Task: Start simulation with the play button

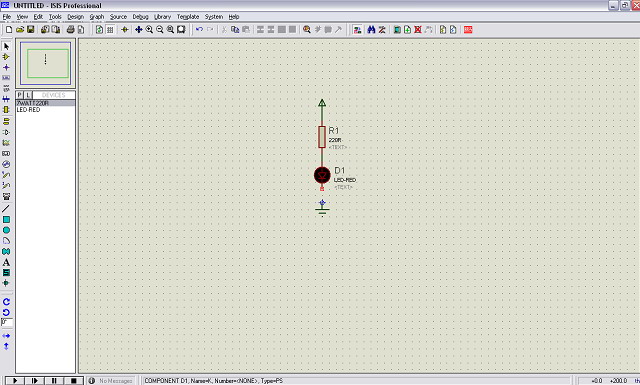Action: 15,381
